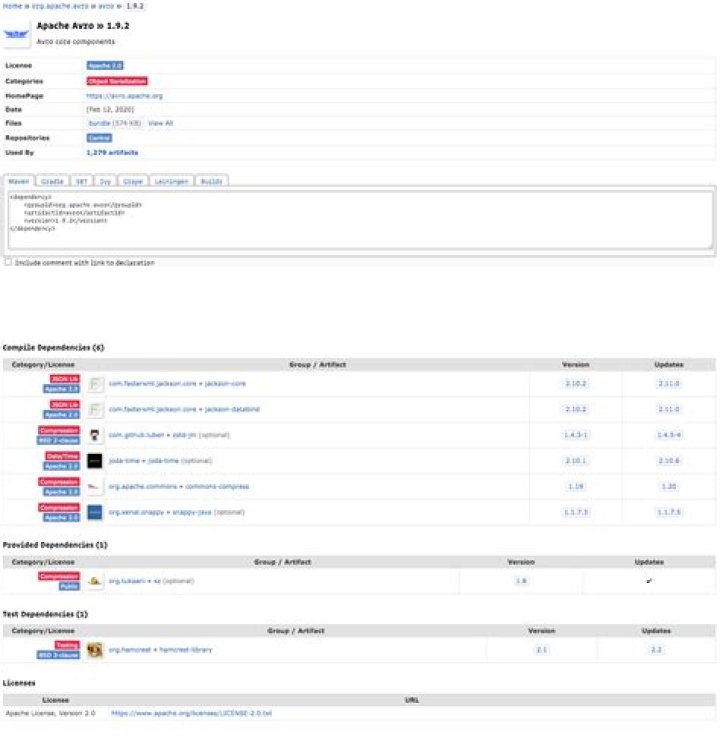Click the jackson-core artifact icon
Image resolution: width=720 pixels, height=747 pixels.
click(95, 384)
